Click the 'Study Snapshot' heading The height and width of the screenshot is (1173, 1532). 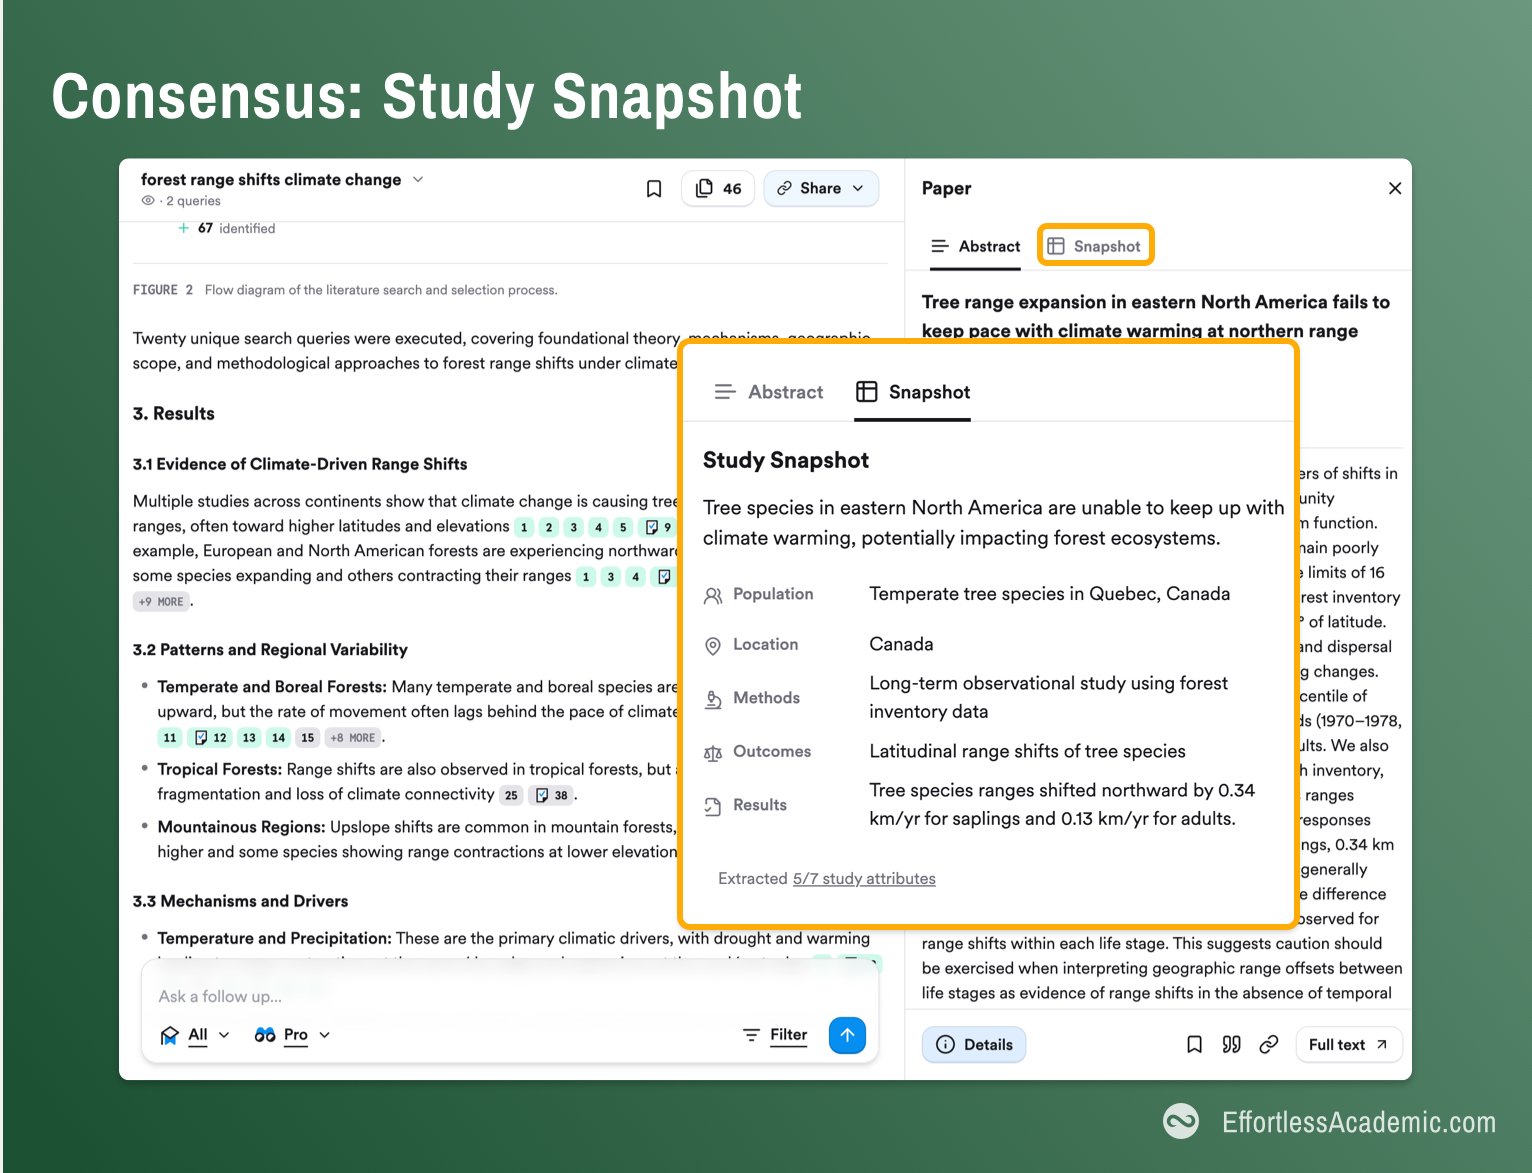point(786,460)
